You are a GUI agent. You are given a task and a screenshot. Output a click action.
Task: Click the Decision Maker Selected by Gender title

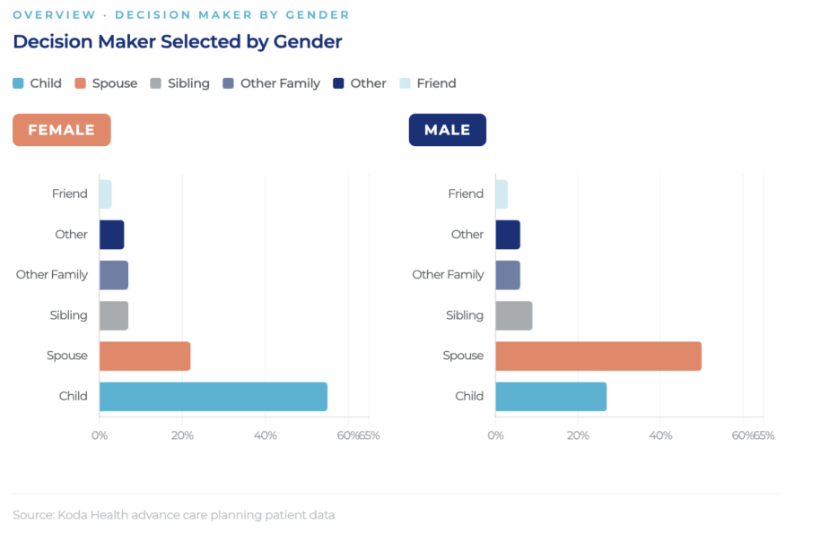pyautogui.click(x=178, y=42)
